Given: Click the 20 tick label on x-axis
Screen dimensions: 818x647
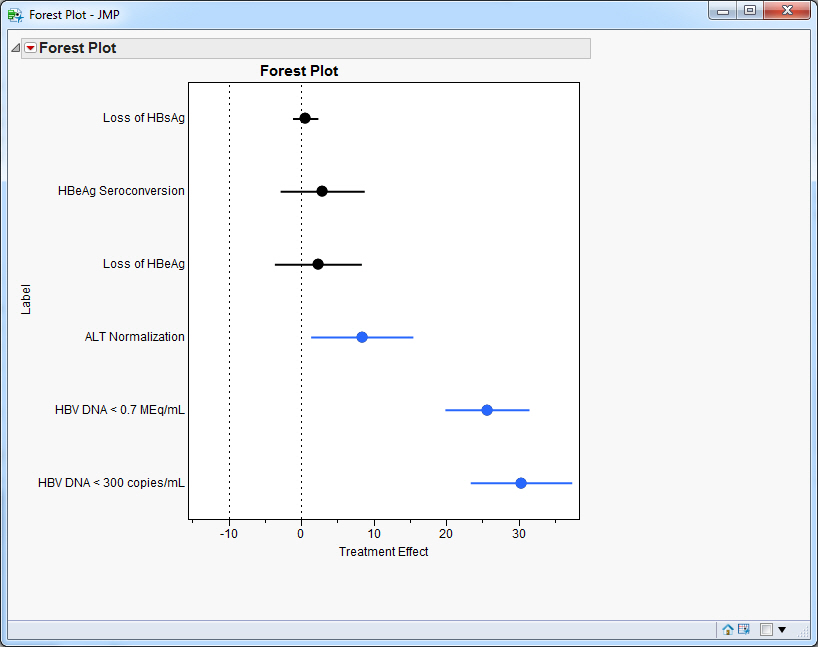Looking at the screenshot, I should [x=446, y=534].
